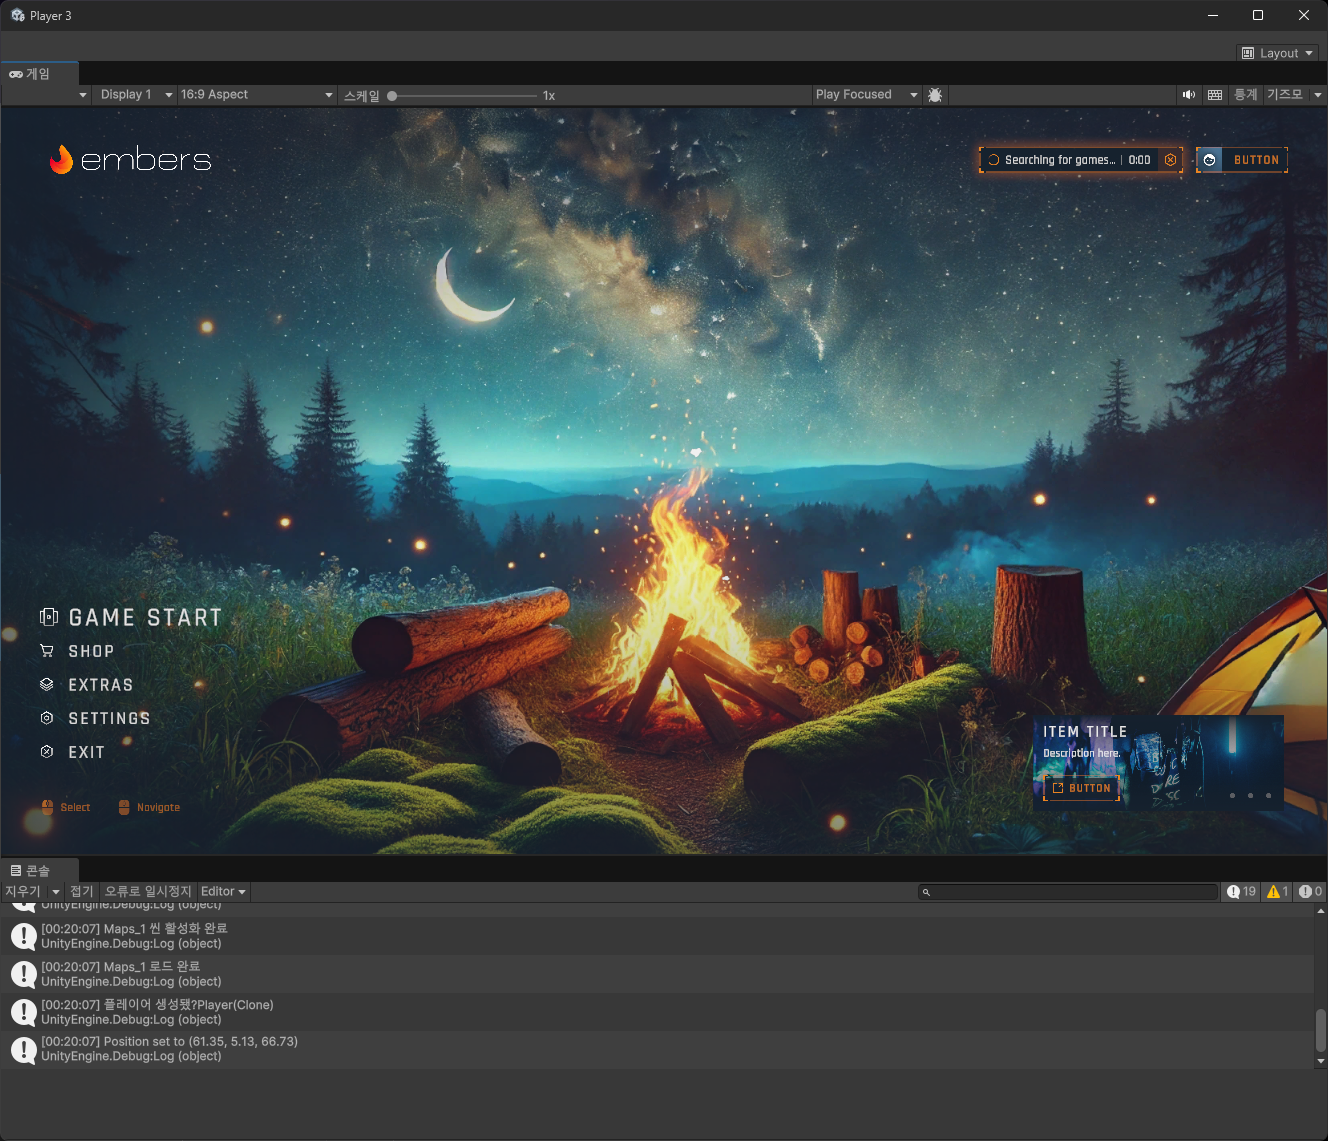
Task: Toggle the keyboard shortcuts icon in Game toolbar
Action: 1215,95
